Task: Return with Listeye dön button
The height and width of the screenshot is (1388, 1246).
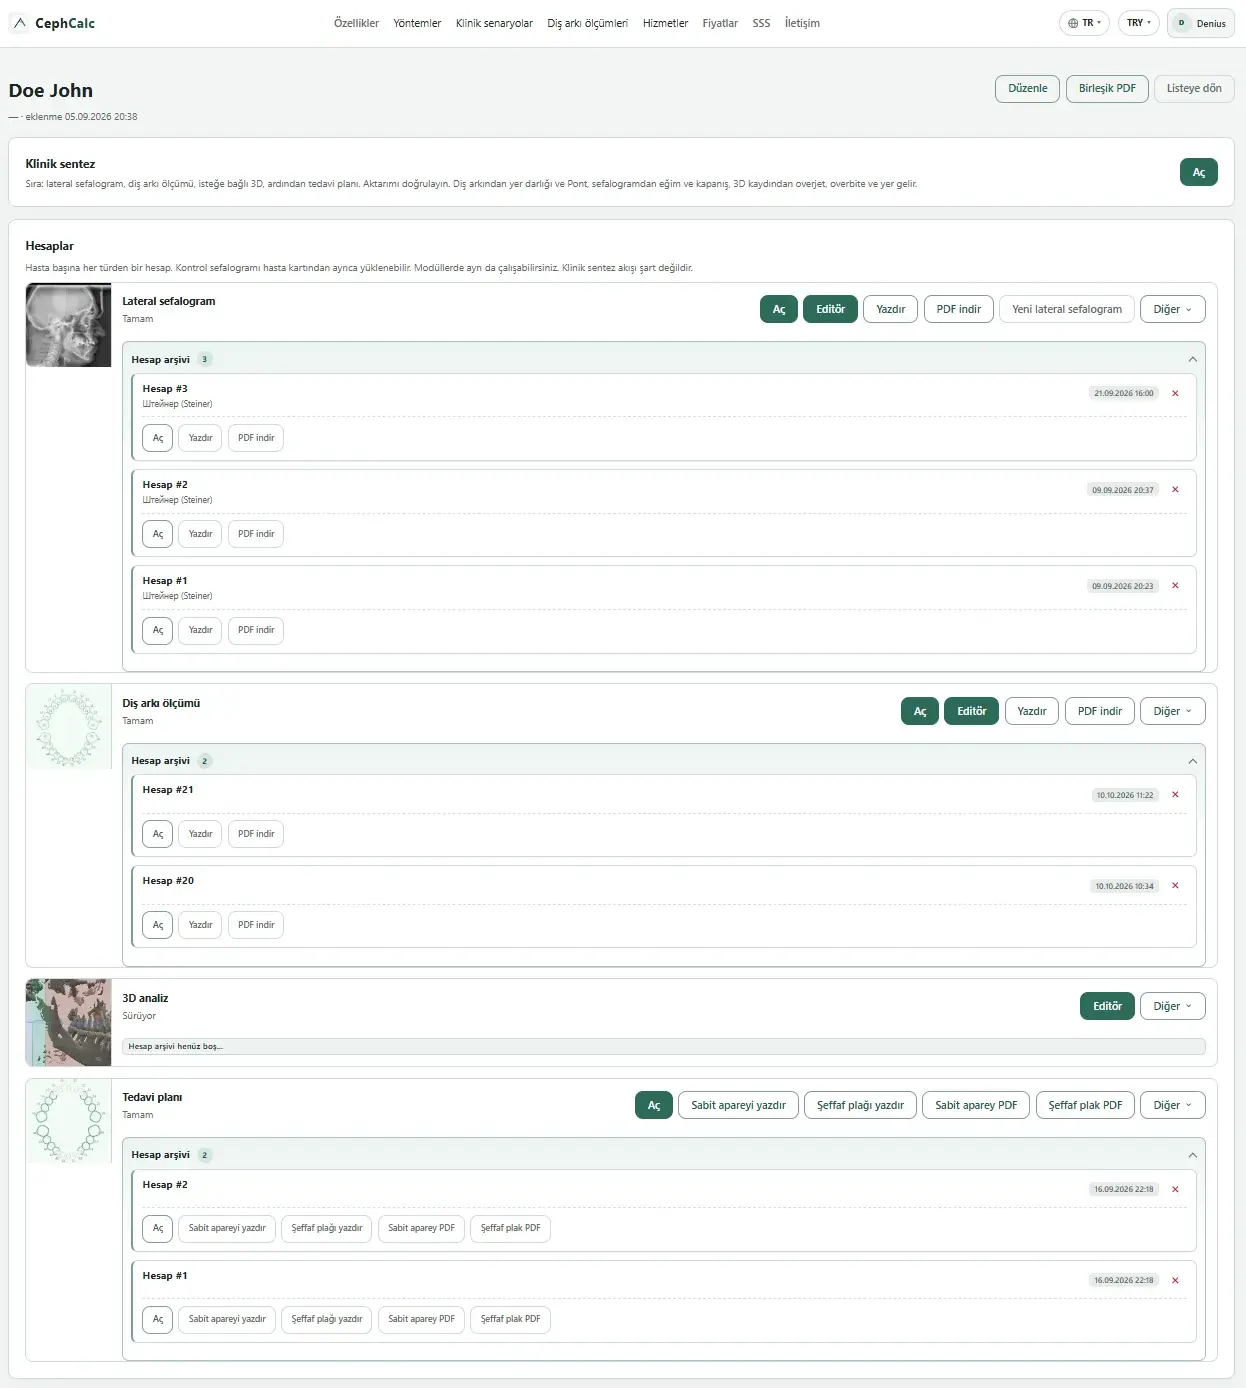Action: [1194, 89]
